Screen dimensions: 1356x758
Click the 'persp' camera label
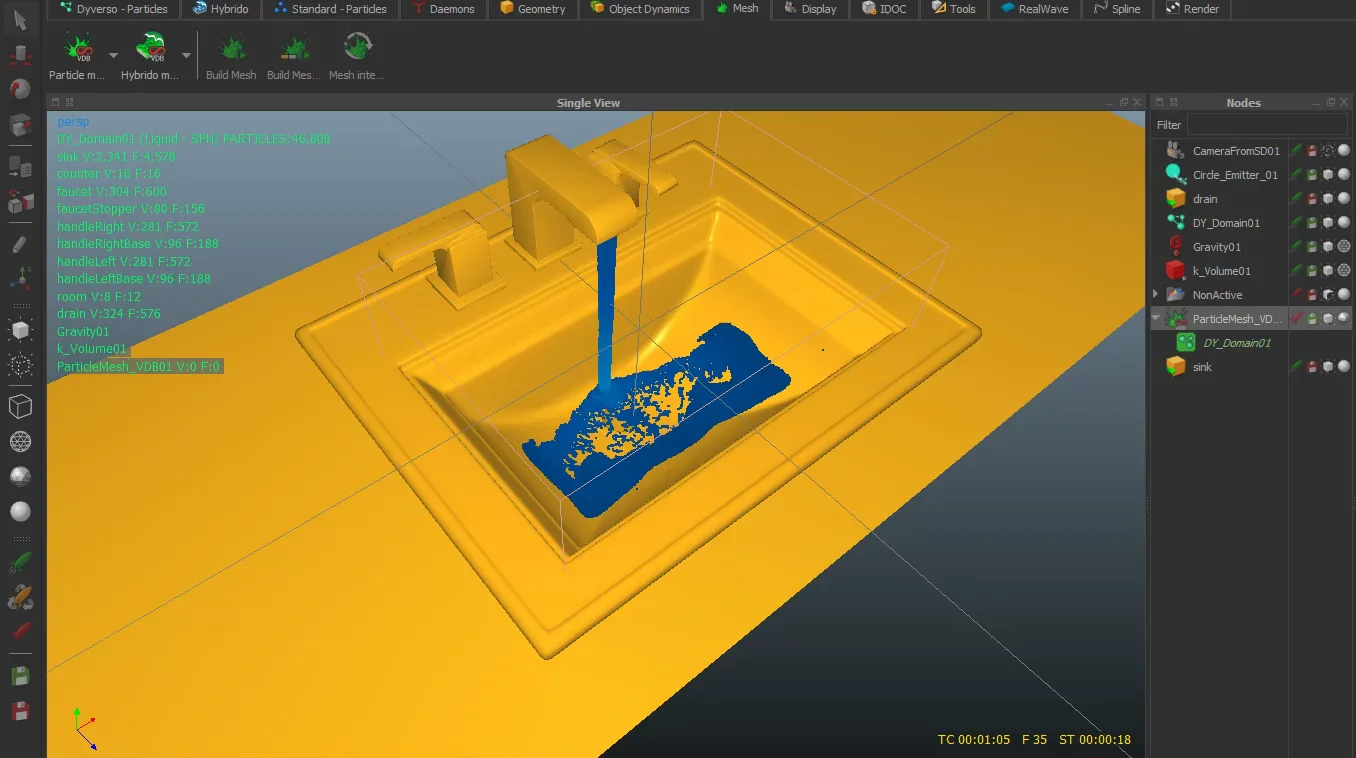tap(73, 121)
